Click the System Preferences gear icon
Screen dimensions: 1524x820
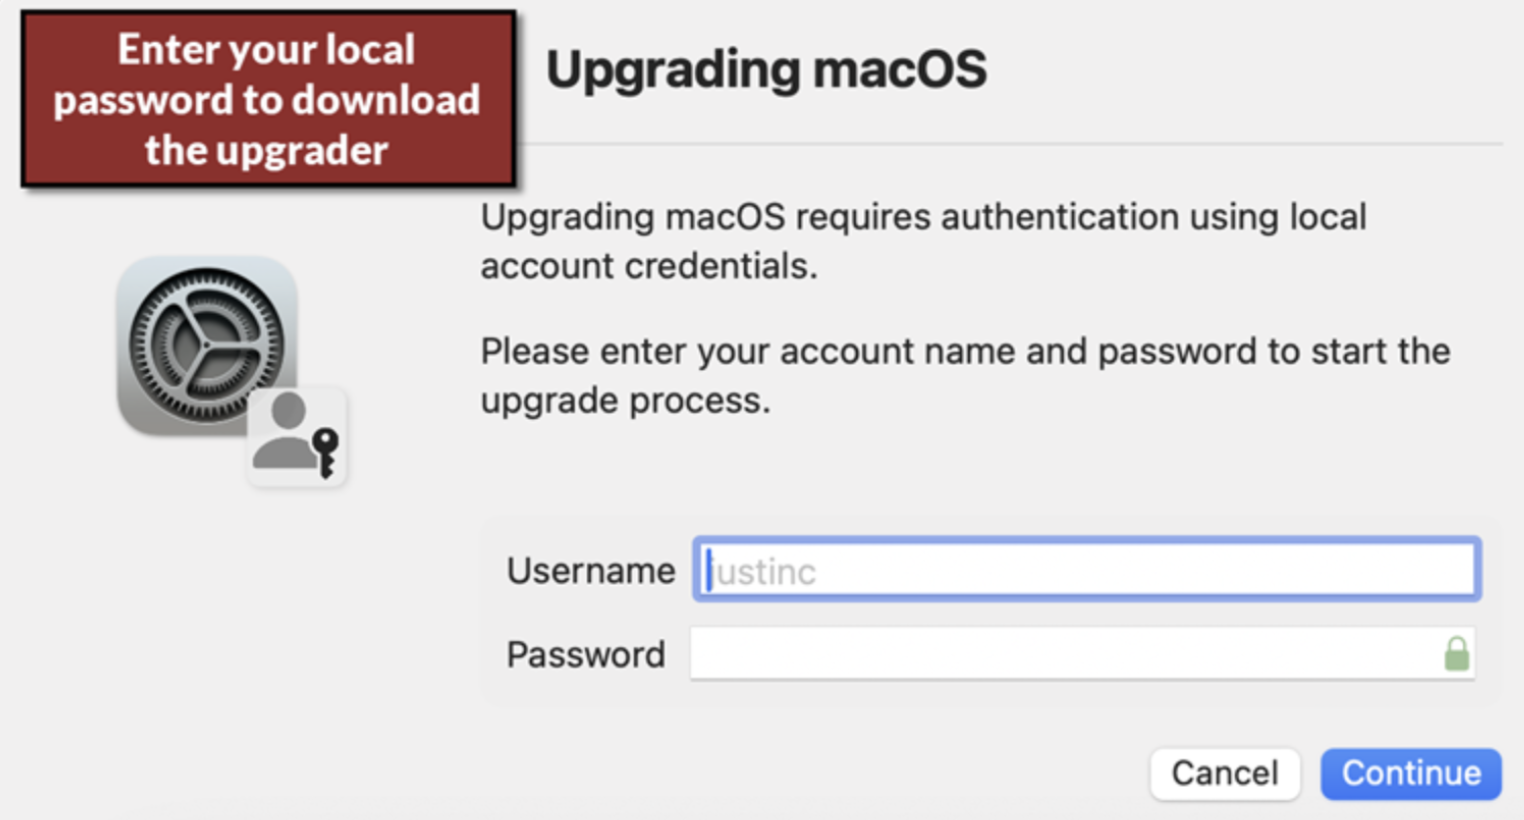(x=205, y=343)
